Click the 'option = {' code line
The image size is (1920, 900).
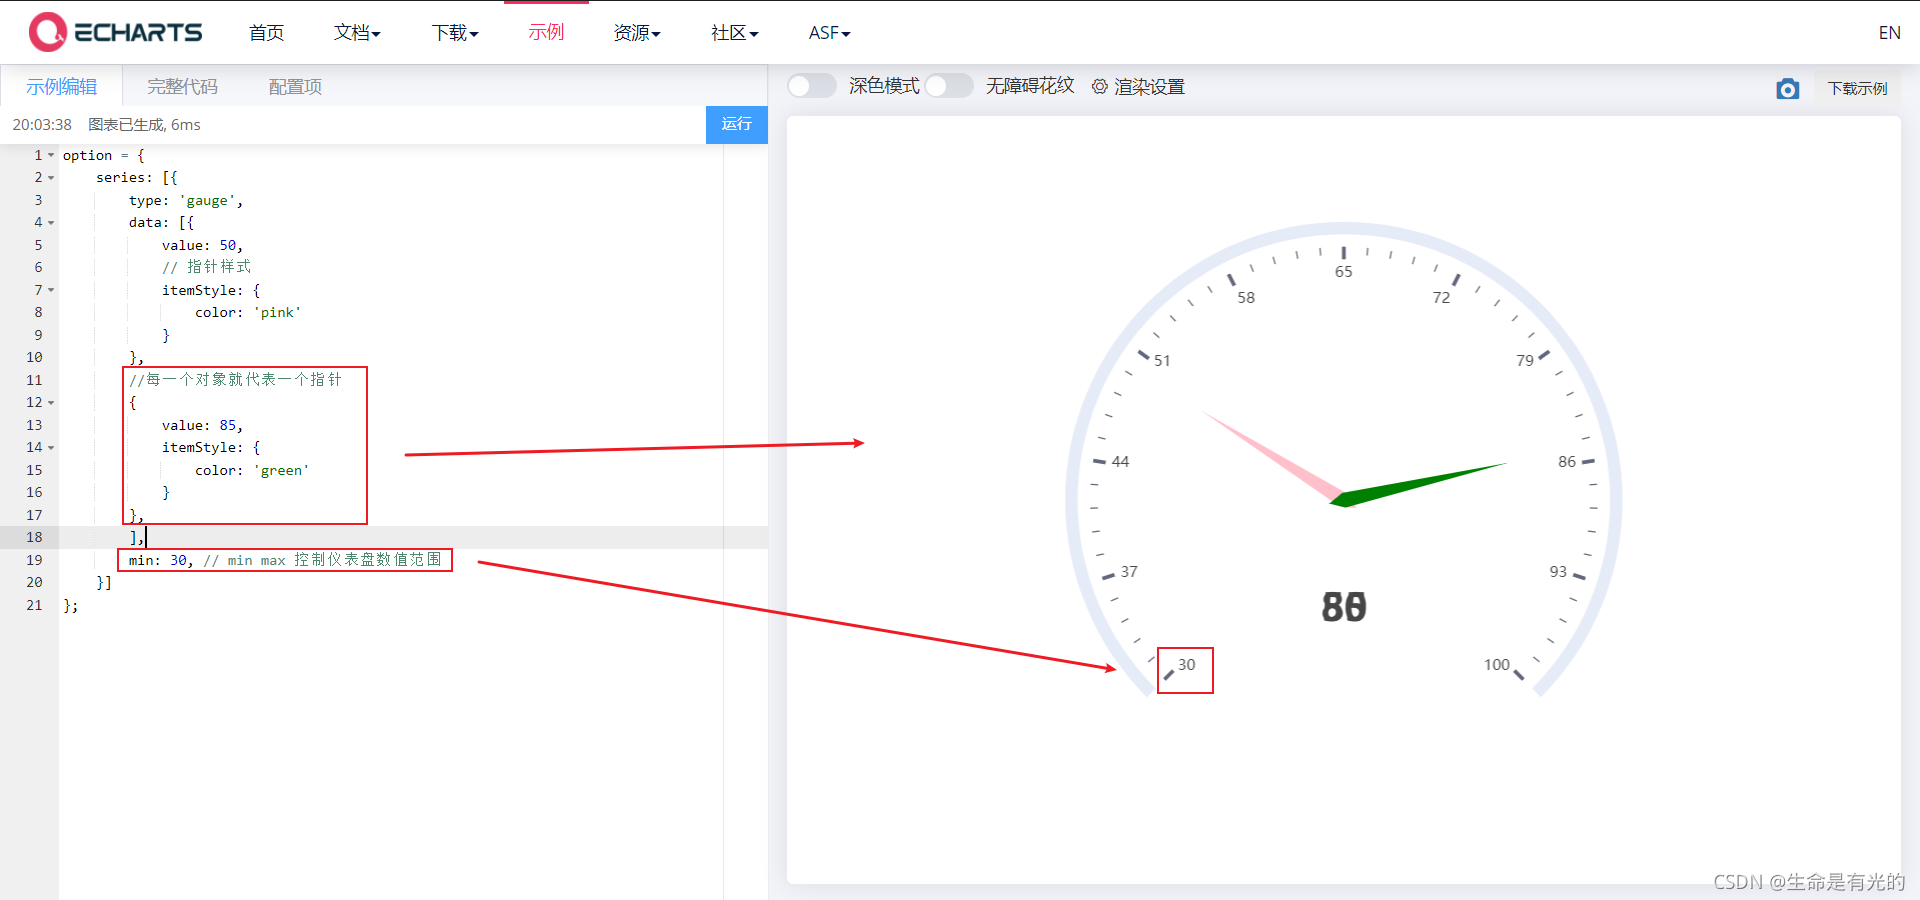pos(104,156)
